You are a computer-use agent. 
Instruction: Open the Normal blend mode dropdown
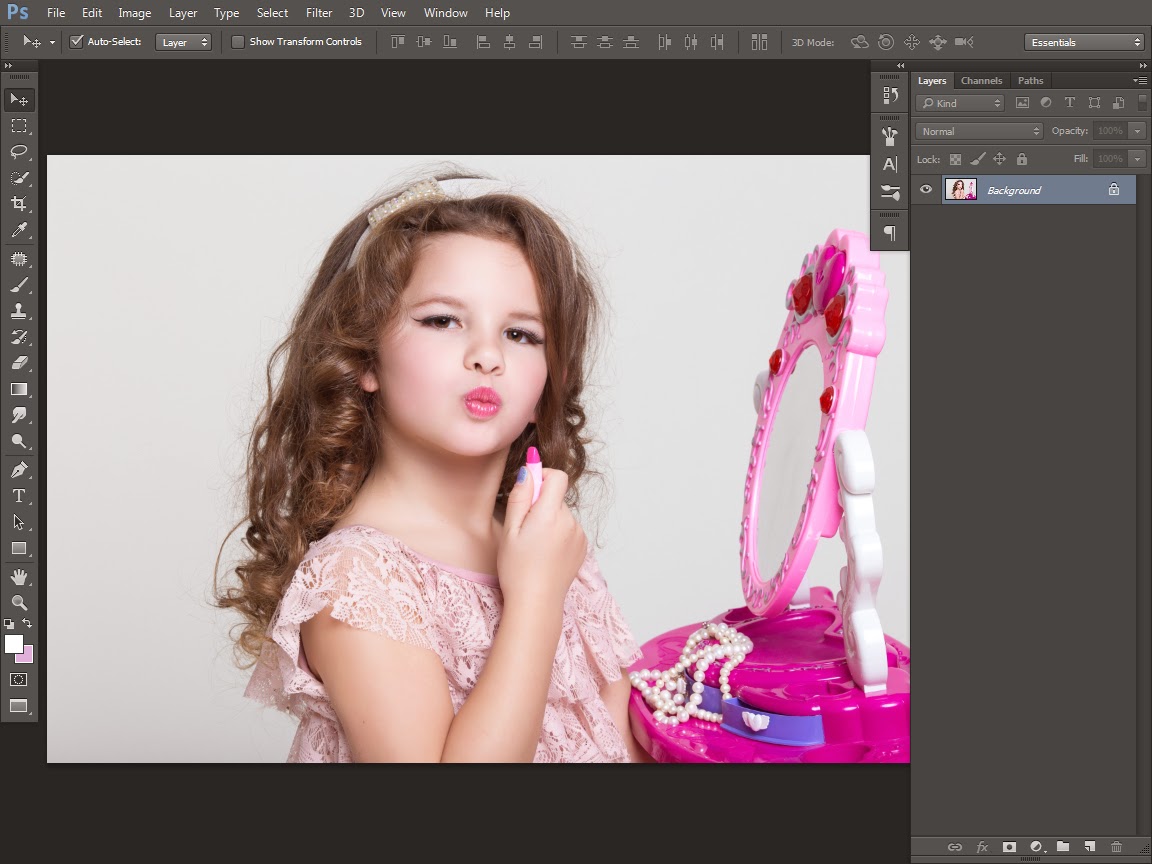click(979, 131)
